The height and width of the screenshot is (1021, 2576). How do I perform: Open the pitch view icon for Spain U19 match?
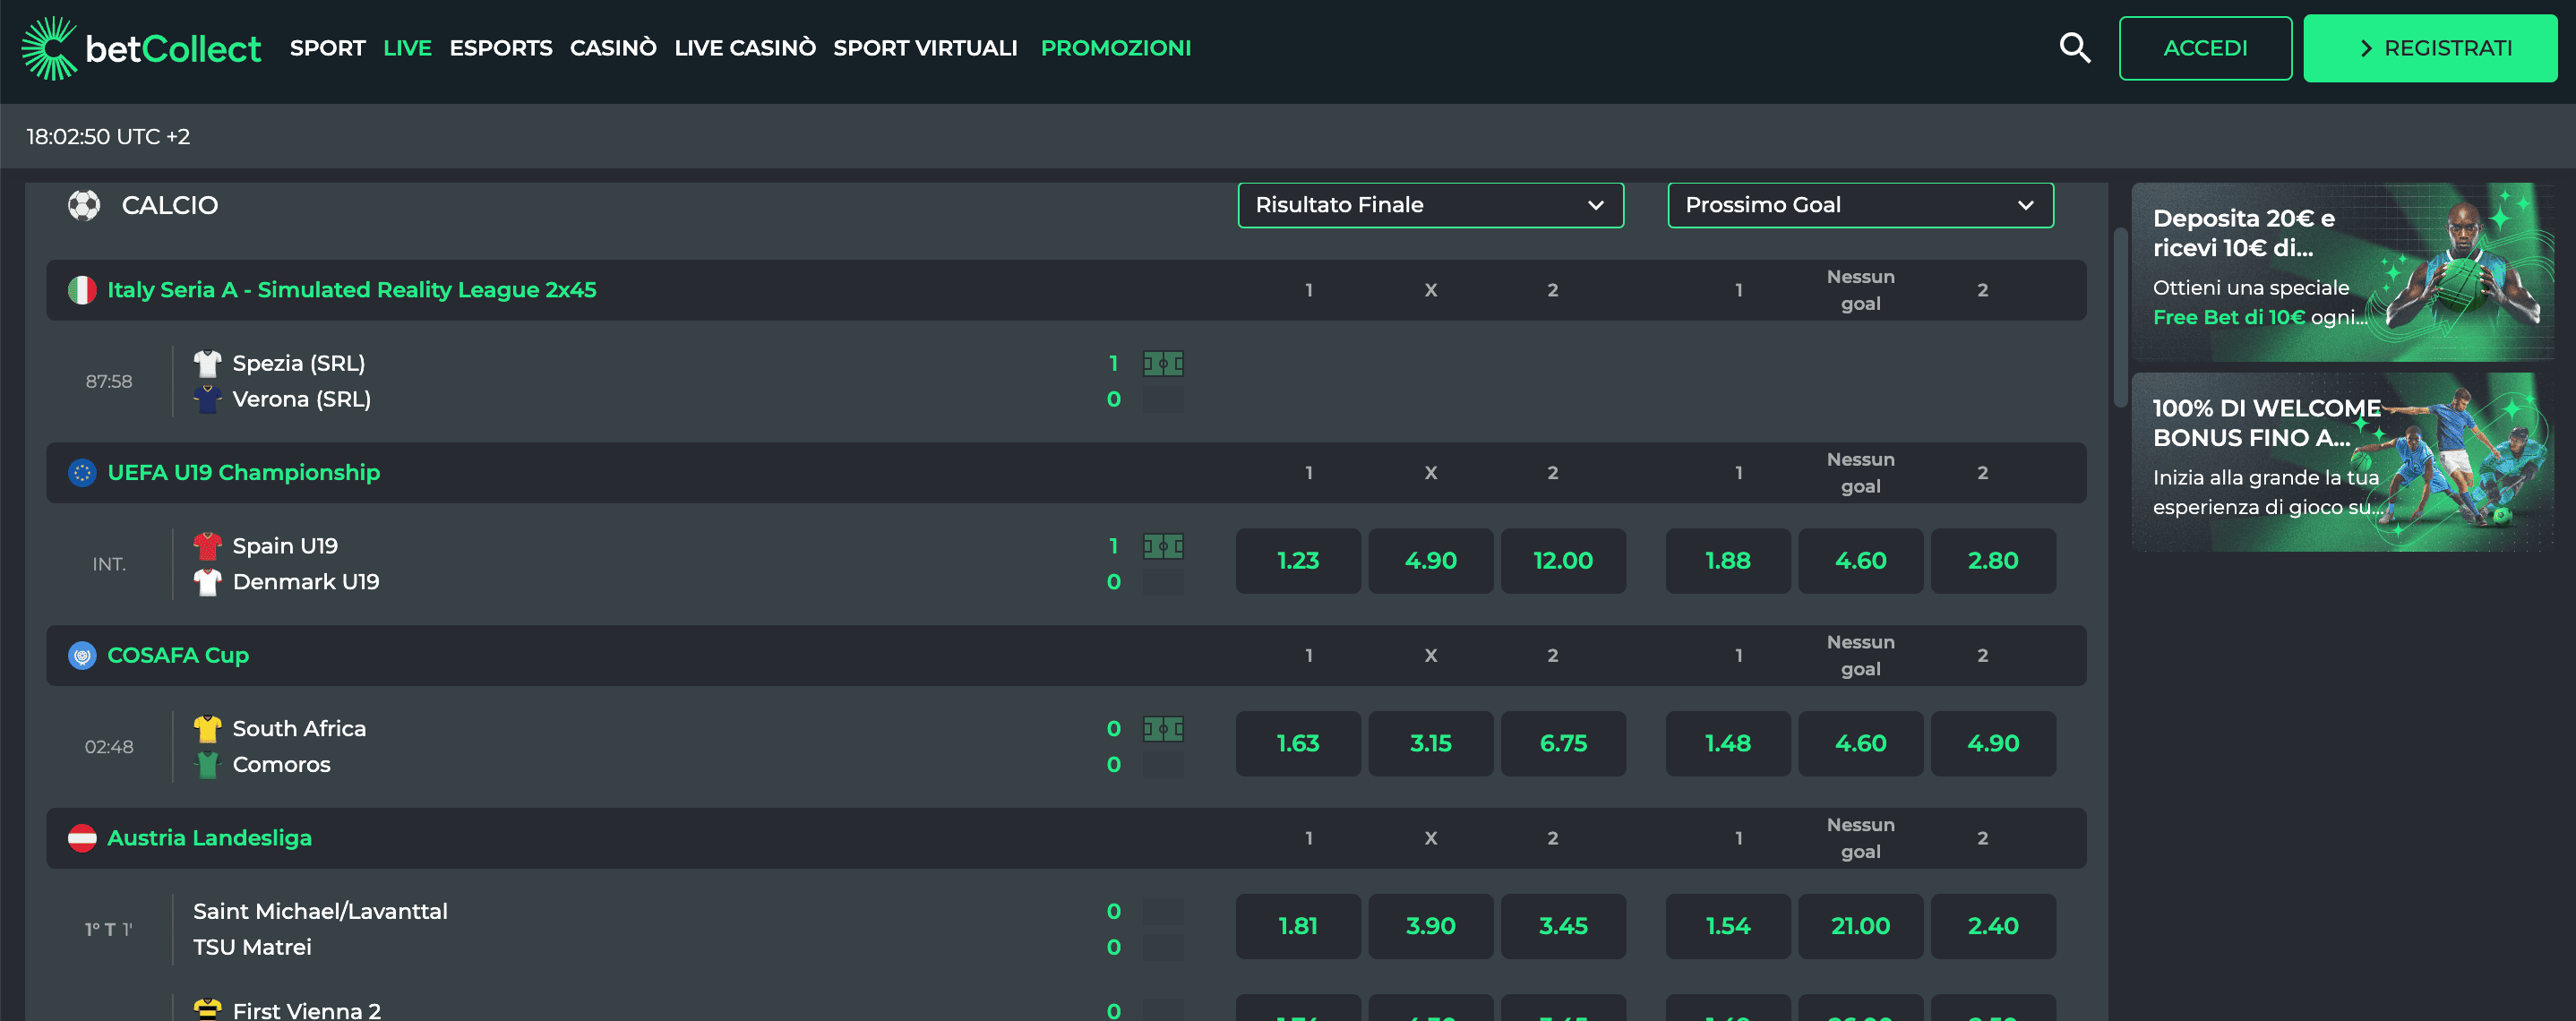(x=1163, y=546)
